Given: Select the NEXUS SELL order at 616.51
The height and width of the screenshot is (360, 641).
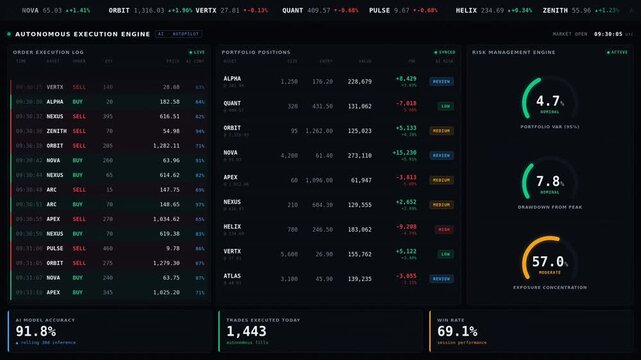Looking at the screenshot, I should (x=109, y=116).
